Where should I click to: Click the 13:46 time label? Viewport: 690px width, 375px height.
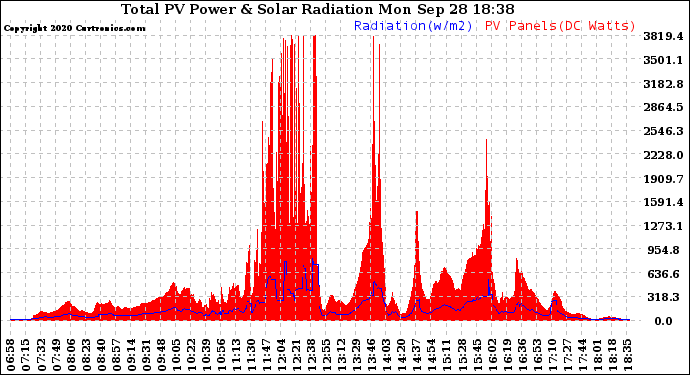coord(372,355)
